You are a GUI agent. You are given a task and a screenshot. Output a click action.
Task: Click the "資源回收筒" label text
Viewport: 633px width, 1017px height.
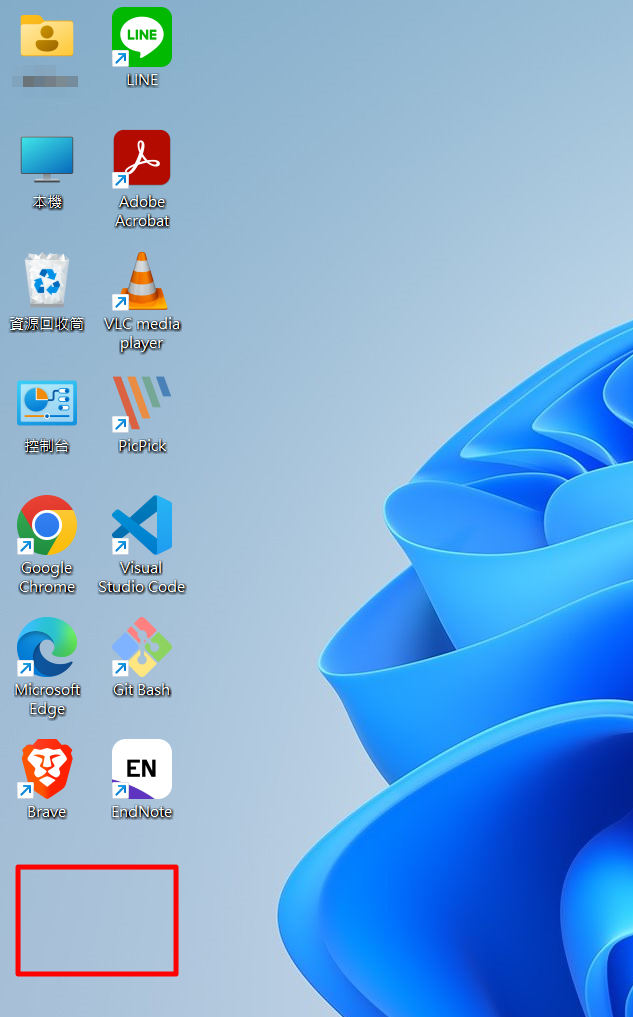47,324
